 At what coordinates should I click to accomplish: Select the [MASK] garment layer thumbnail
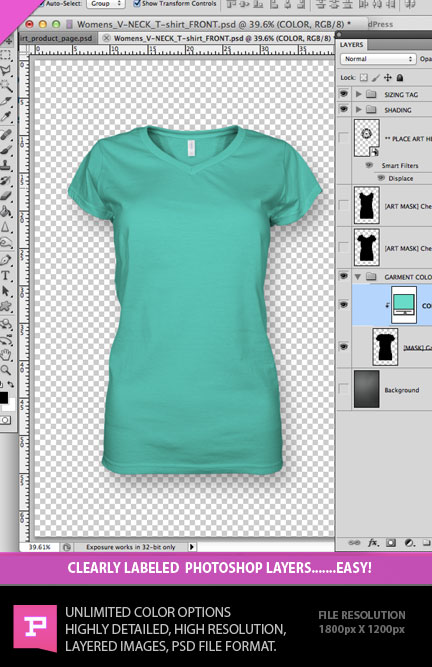tap(385, 347)
